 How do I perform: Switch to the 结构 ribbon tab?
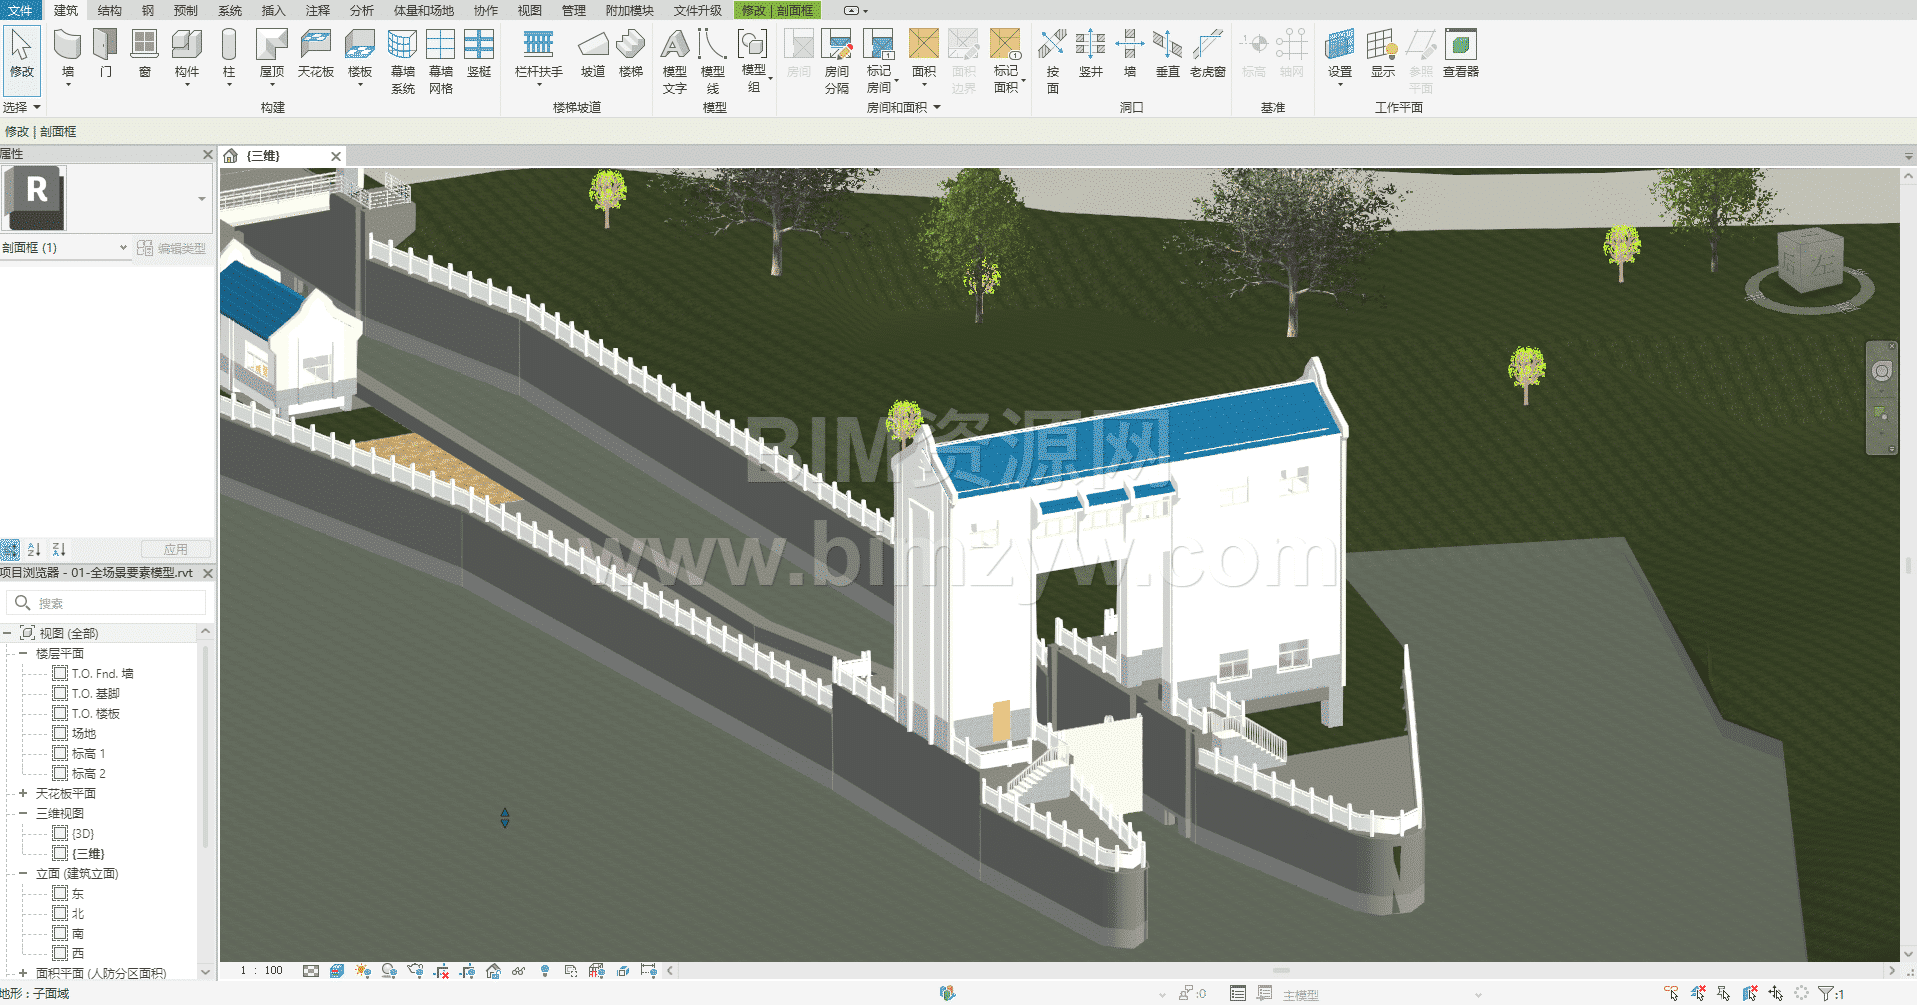(109, 10)
